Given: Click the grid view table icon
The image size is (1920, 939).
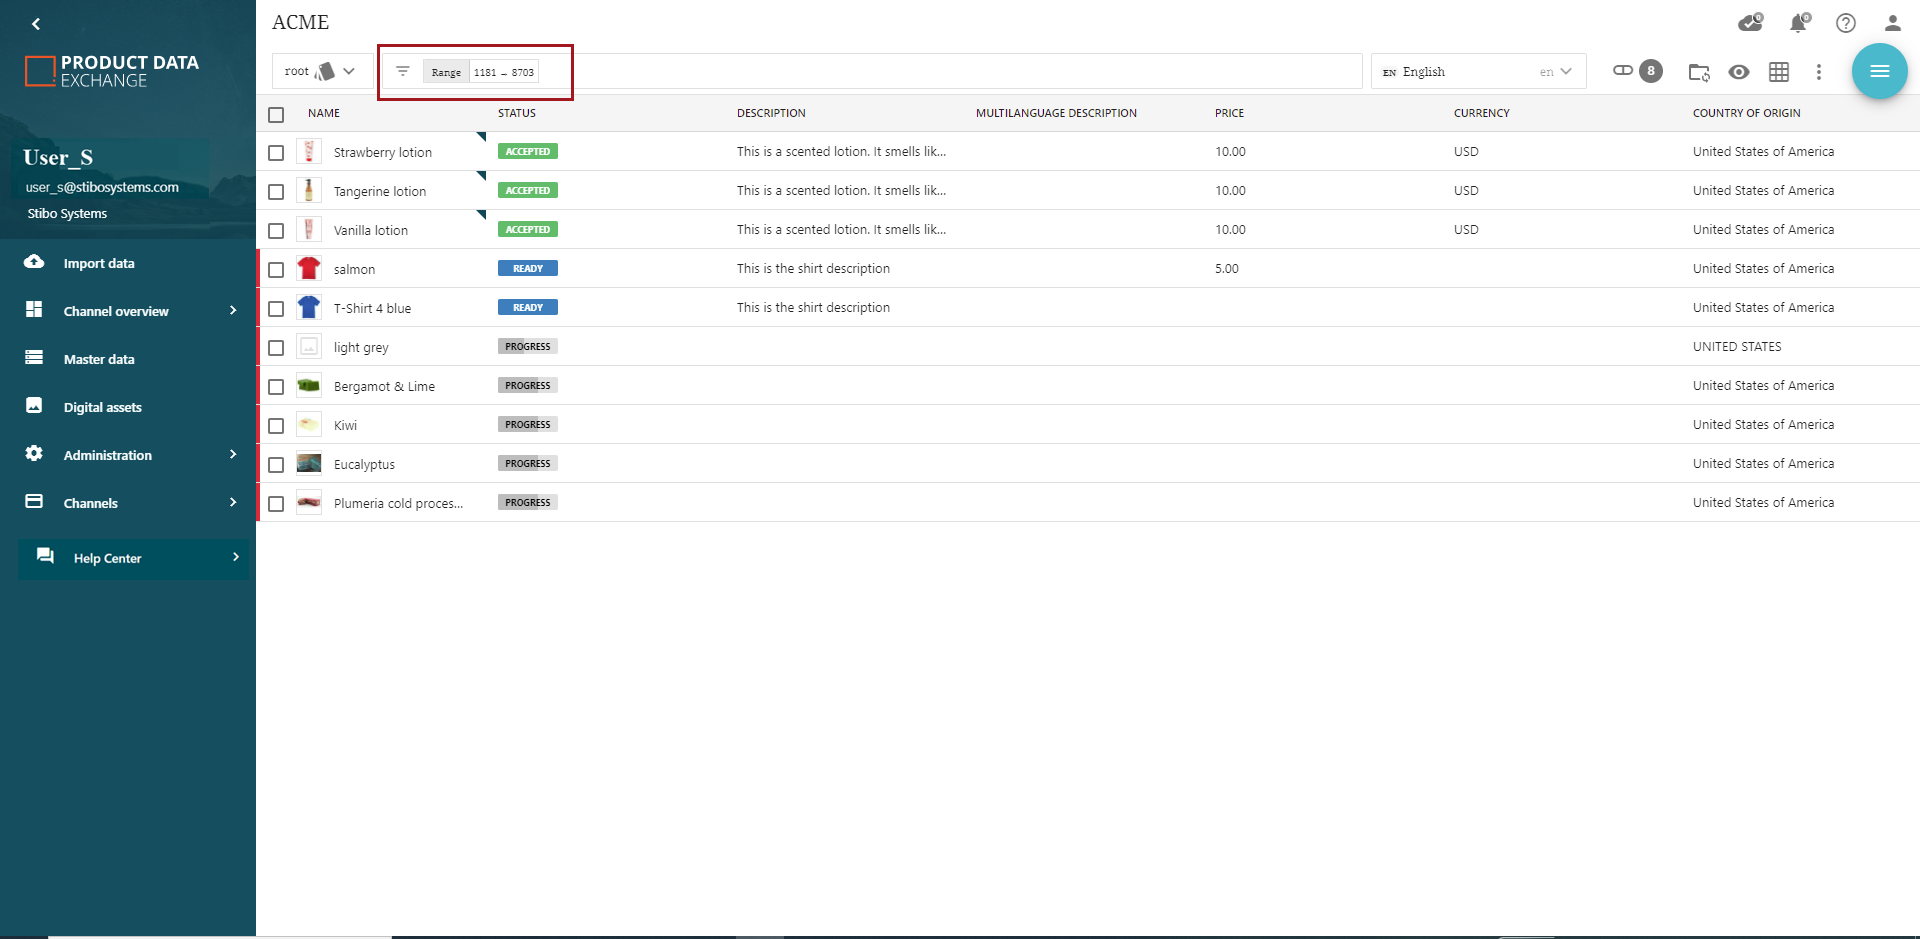Looking at the screenshot, I should pos(1779,72).
